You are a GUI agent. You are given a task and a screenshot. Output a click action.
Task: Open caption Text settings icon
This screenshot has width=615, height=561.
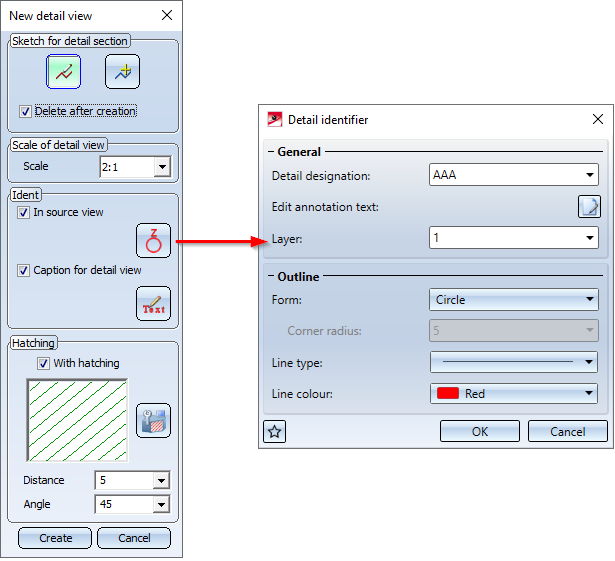(153, 304)
